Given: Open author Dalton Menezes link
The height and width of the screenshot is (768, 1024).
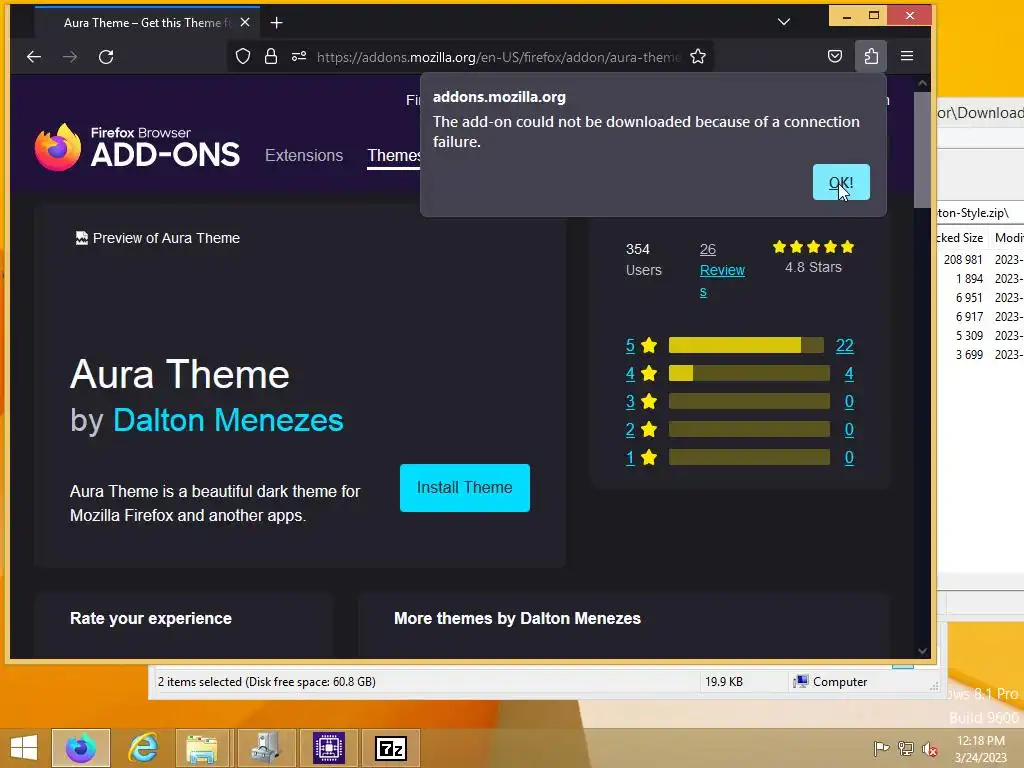Looking at the screenshot, I should coord(228,420).
